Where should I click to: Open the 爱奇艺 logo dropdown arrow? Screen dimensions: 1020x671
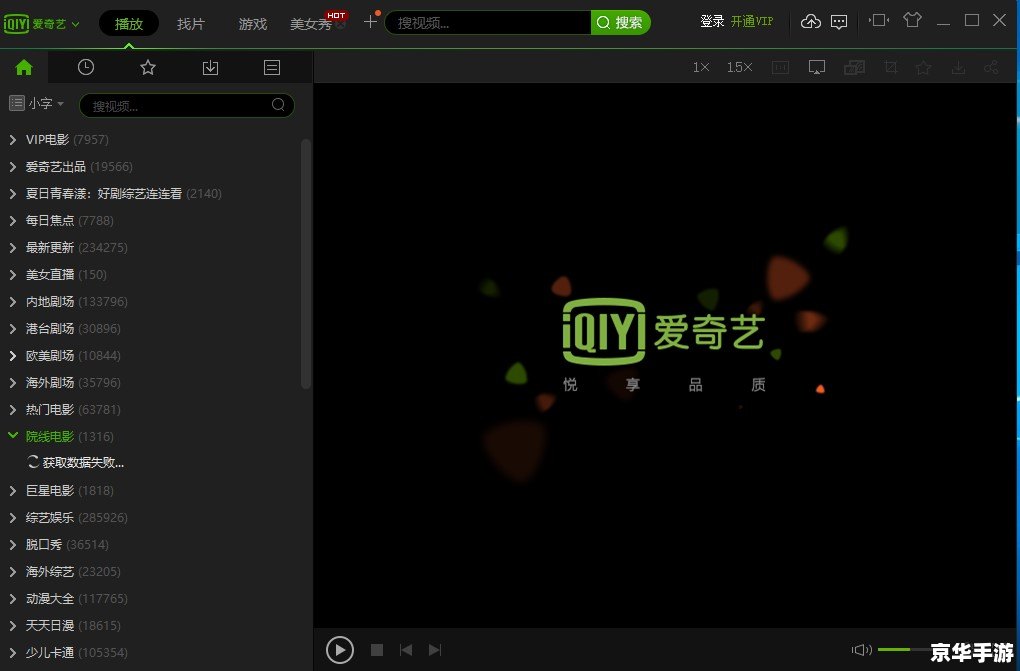[75, 25]
